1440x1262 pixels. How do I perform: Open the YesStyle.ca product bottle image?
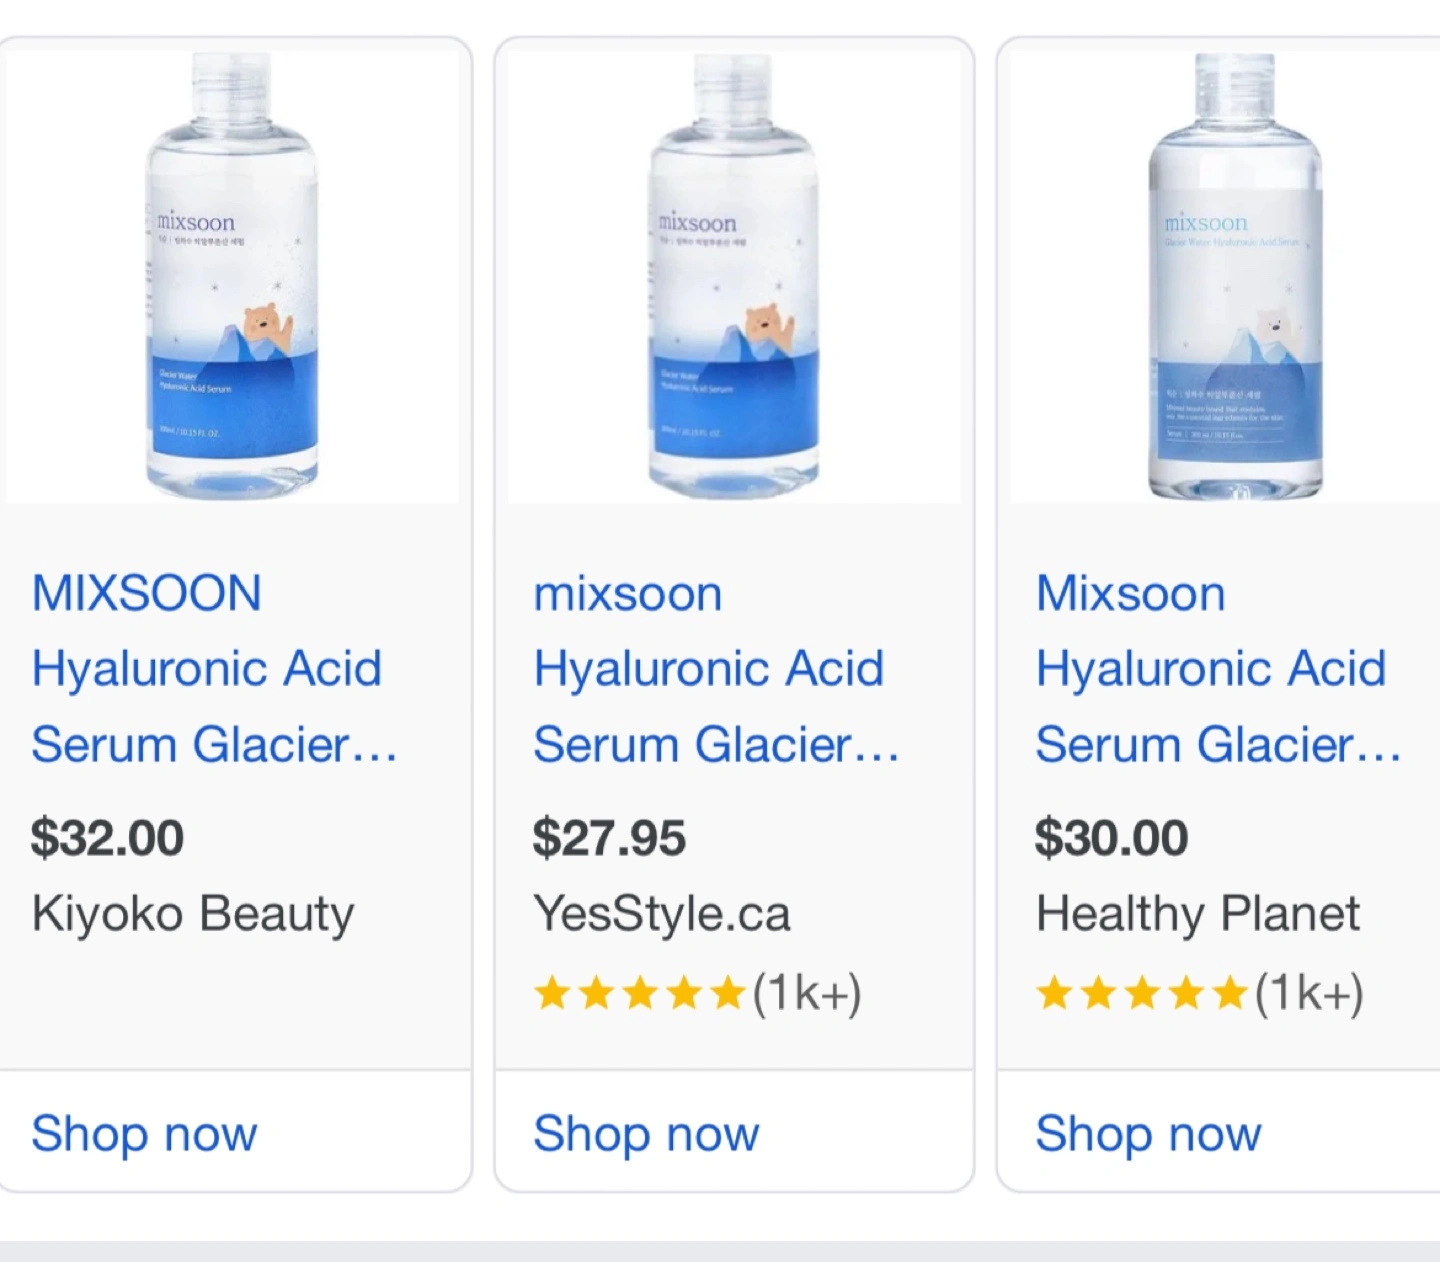pos(734,277)
